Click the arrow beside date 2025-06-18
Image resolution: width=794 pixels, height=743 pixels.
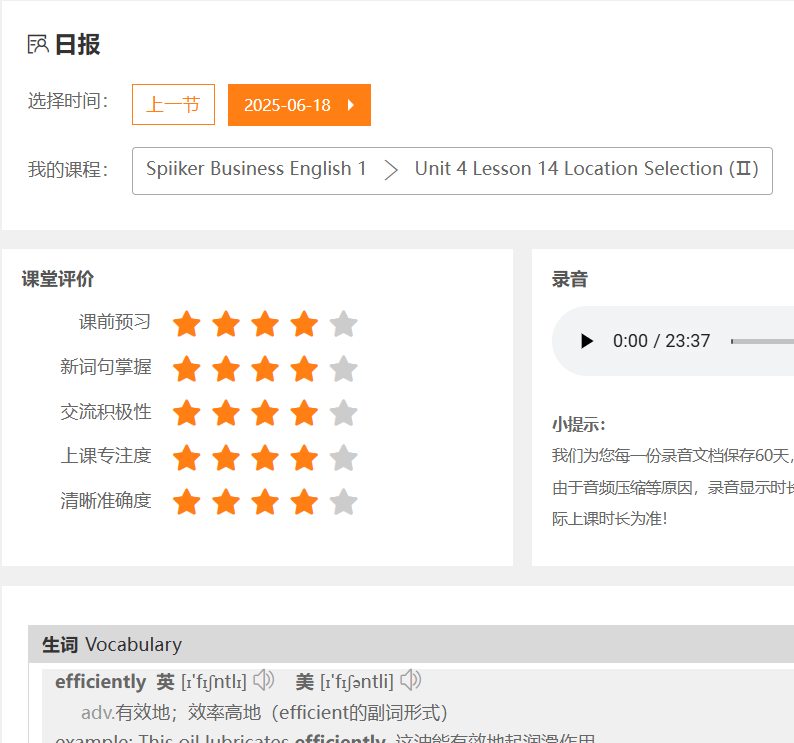(x=351, y=105)
